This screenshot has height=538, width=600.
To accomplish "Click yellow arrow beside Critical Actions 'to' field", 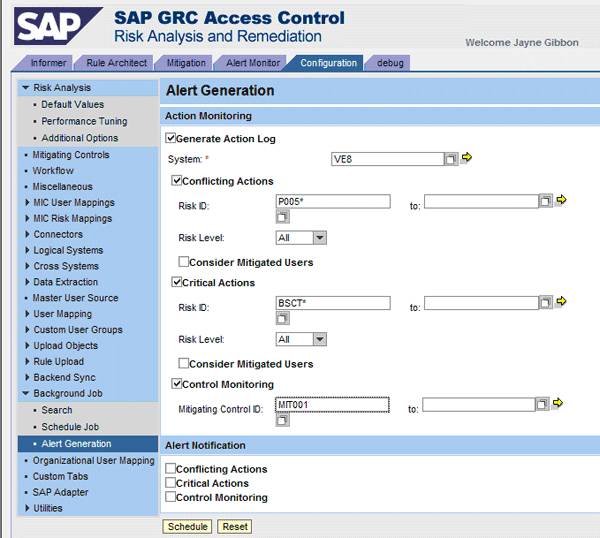I will [x=561, y=301].
